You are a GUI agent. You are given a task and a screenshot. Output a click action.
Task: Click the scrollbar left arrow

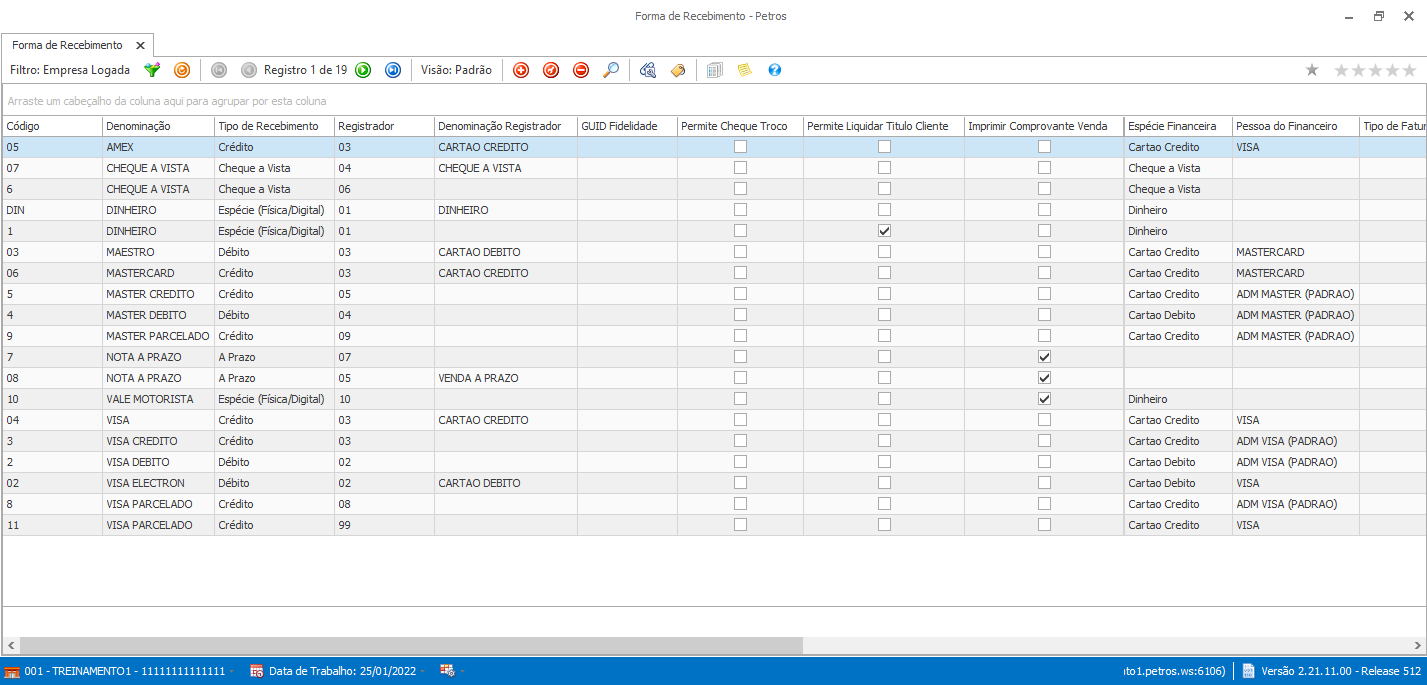point(10,645)
